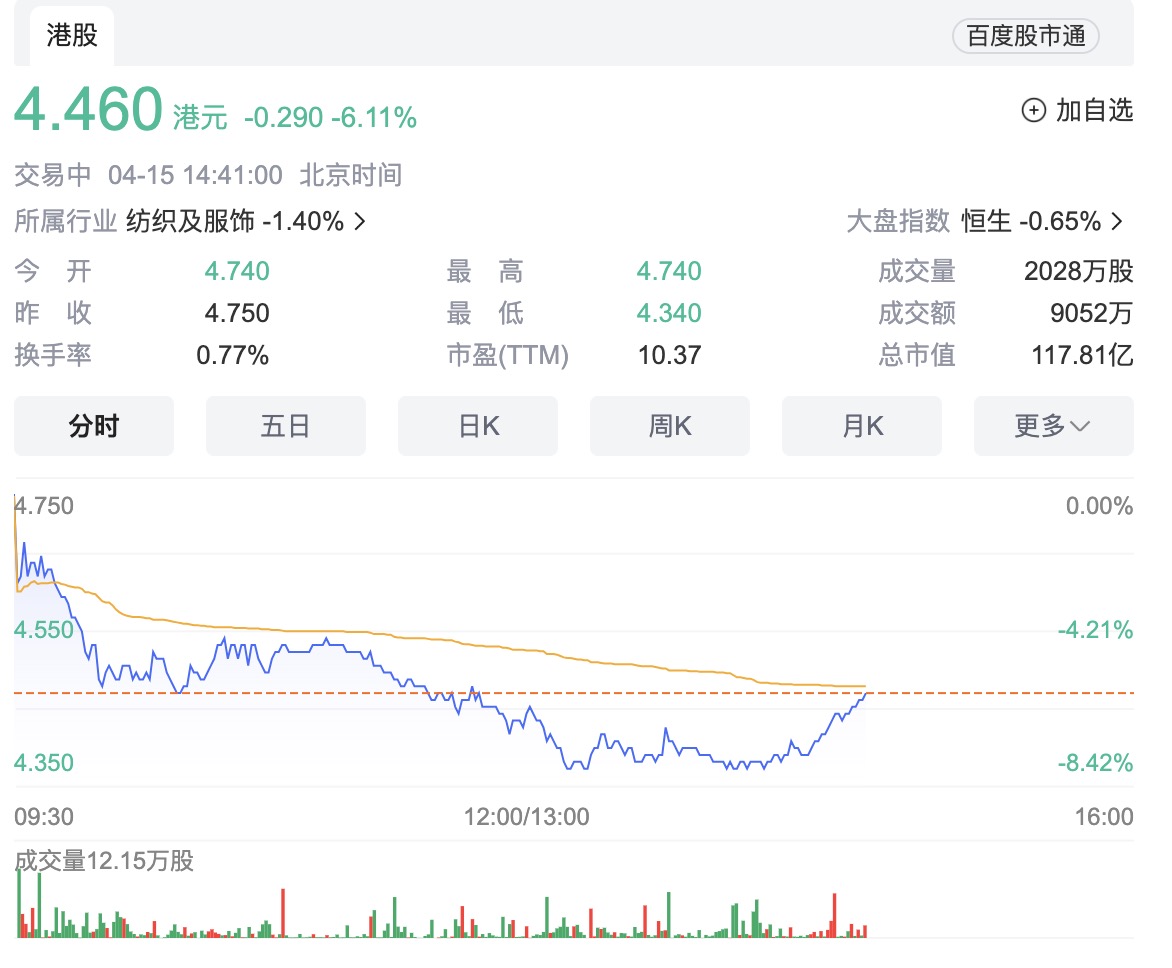The image size is (1172, 968).
Task: Click the 百度股市通 badge
Action: (1026, 37)
